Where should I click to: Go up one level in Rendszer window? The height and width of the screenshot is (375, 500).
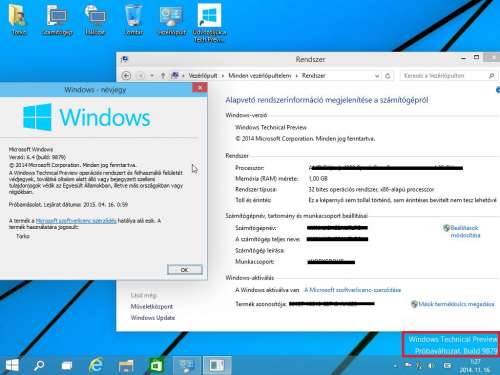163,76
